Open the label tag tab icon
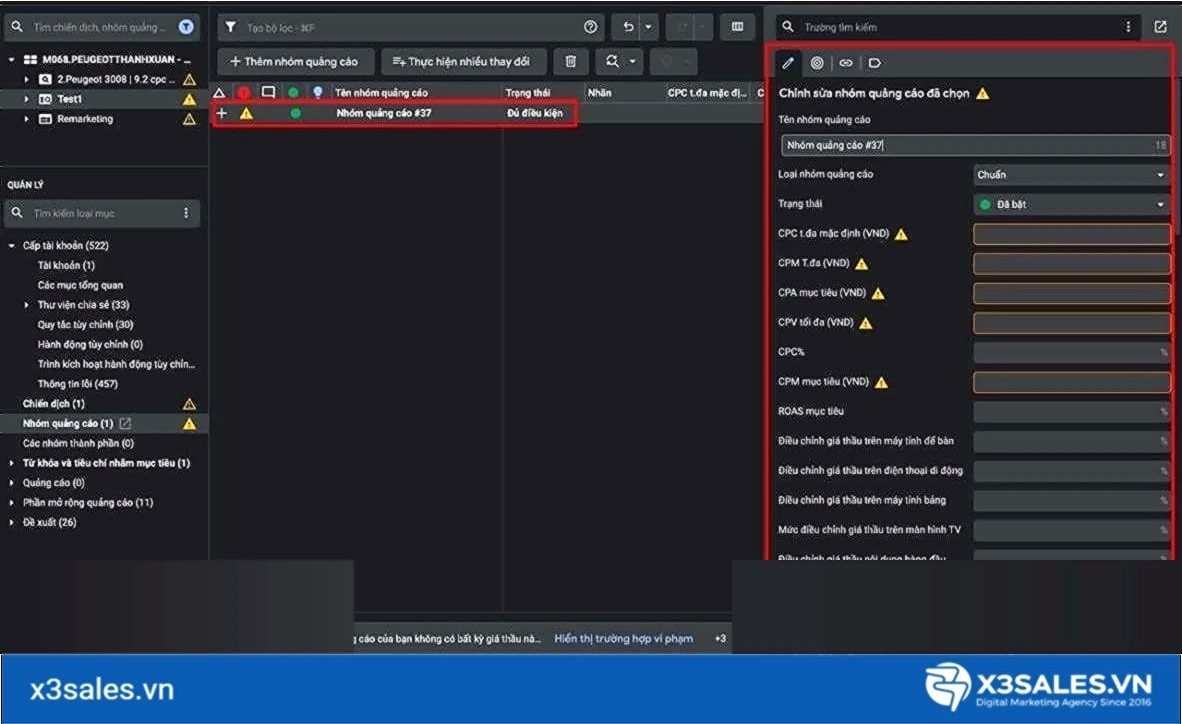1182x724 pixels. point(874,63)
